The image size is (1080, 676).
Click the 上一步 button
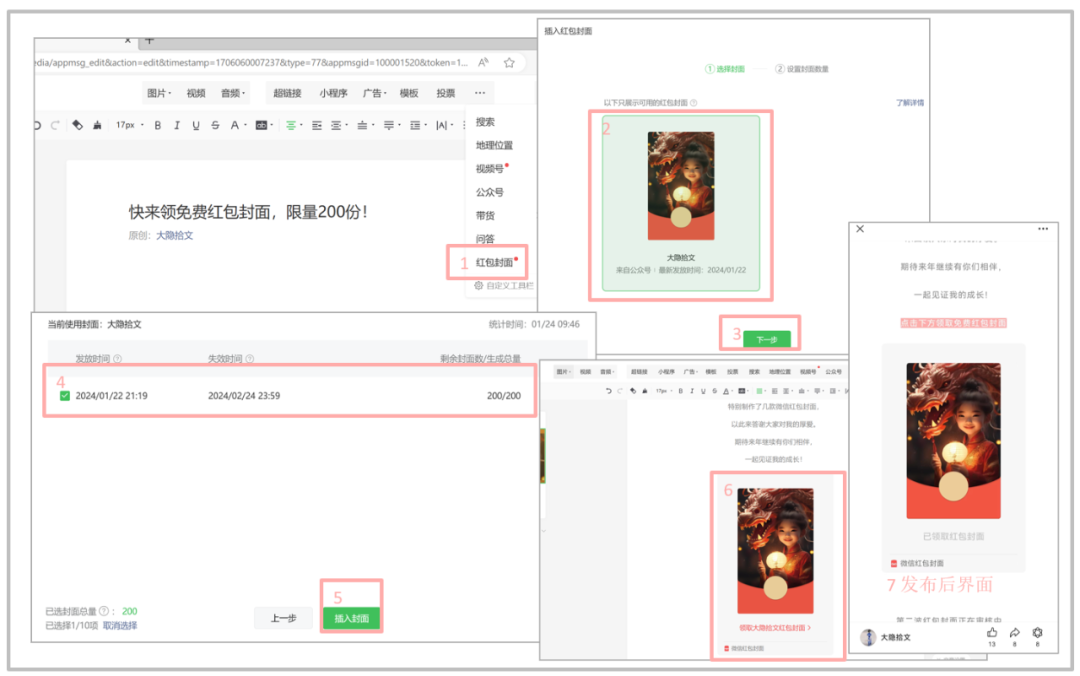(x=283, y=618)
